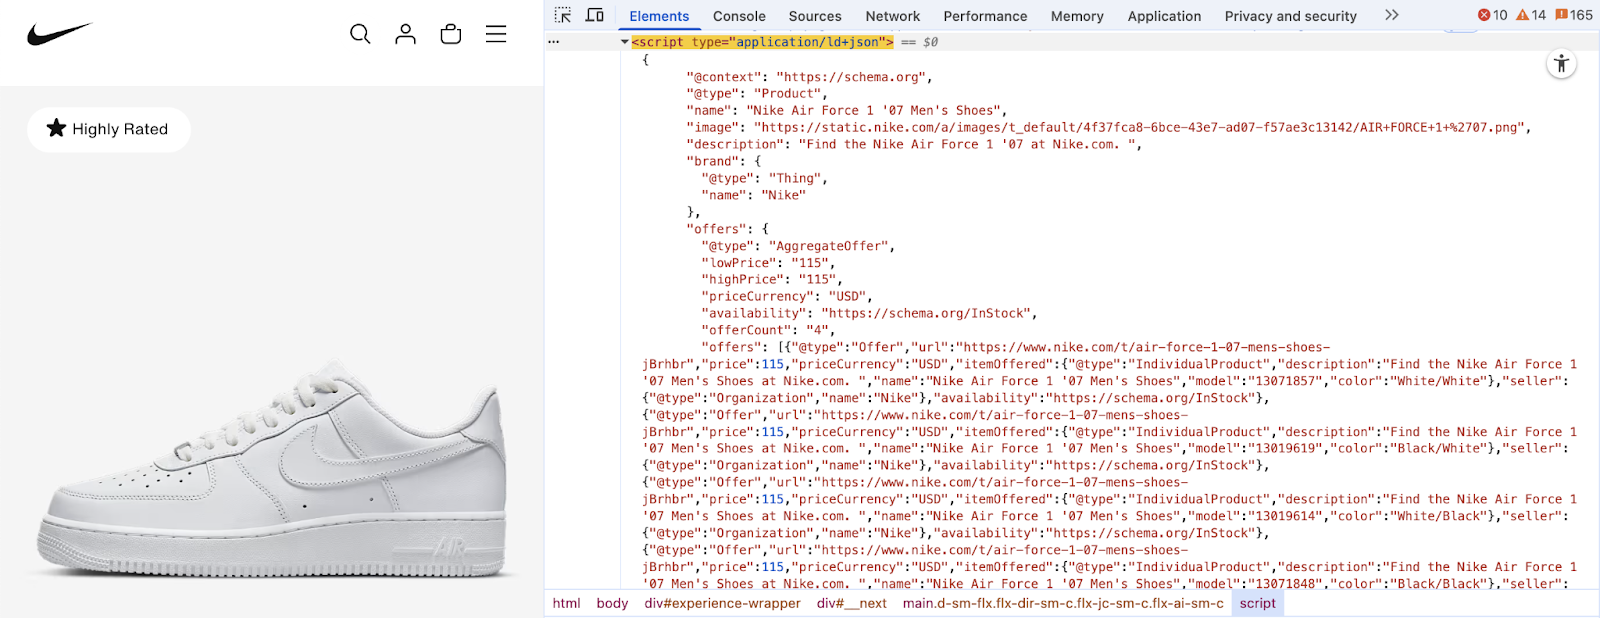Select div#experience-wrapper in breadcrumb
The image size is (1600, 618).
pos(722,603)
